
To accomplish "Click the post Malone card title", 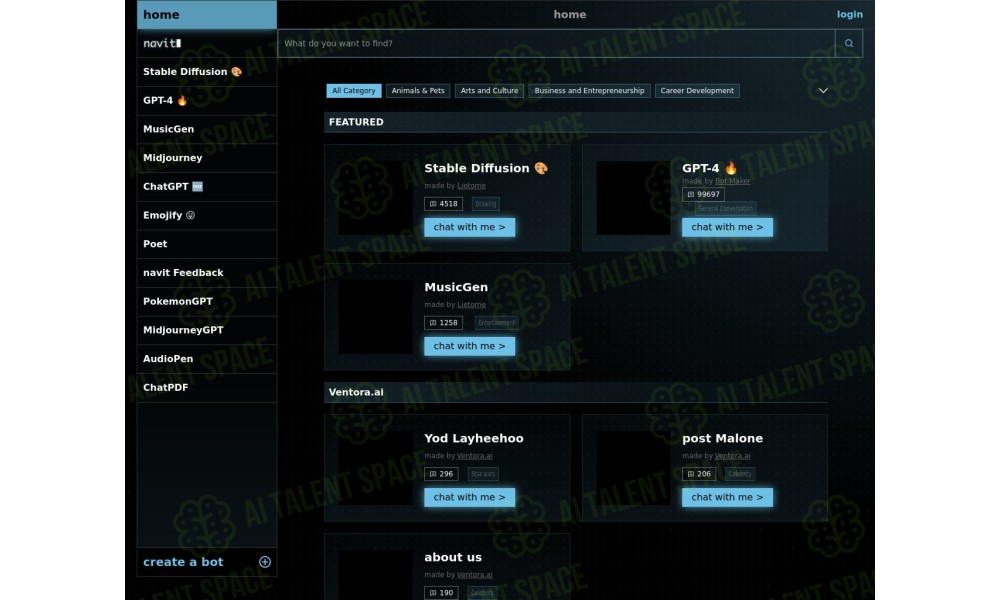I will click(x=723, y=438).
